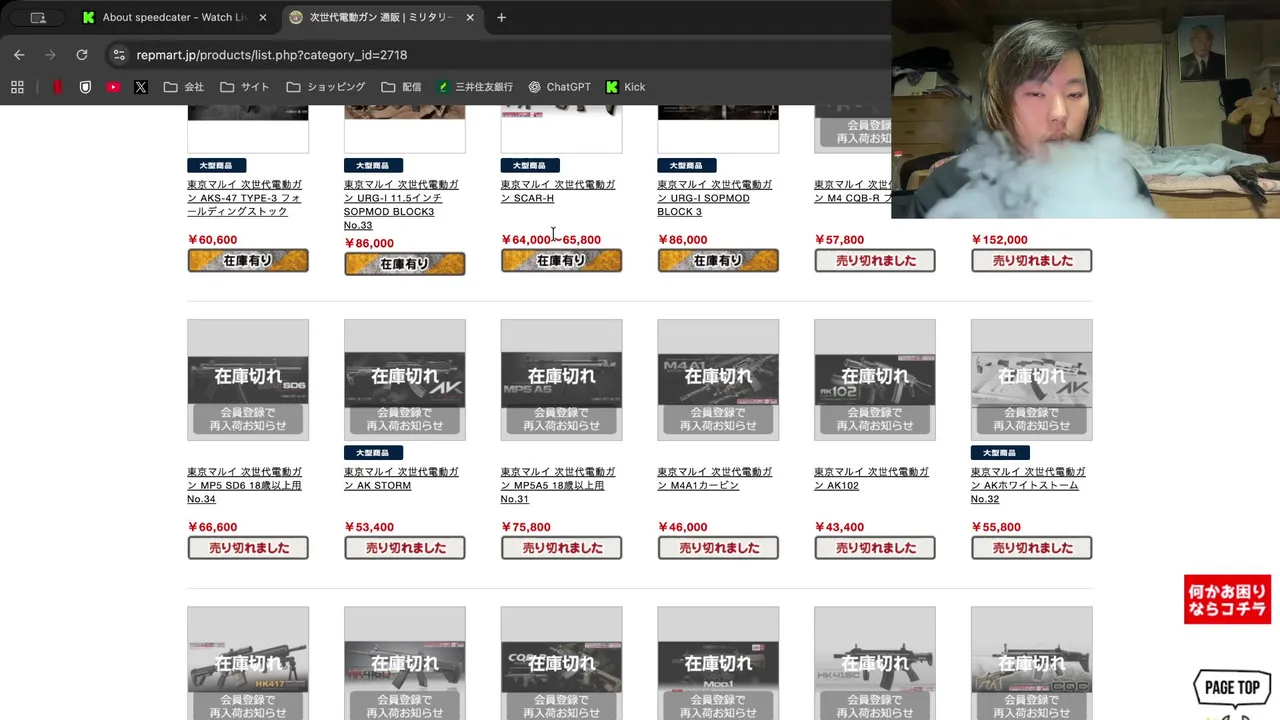
Task: Open the 配信 bookmark folder
Action: tap(402, 87)
